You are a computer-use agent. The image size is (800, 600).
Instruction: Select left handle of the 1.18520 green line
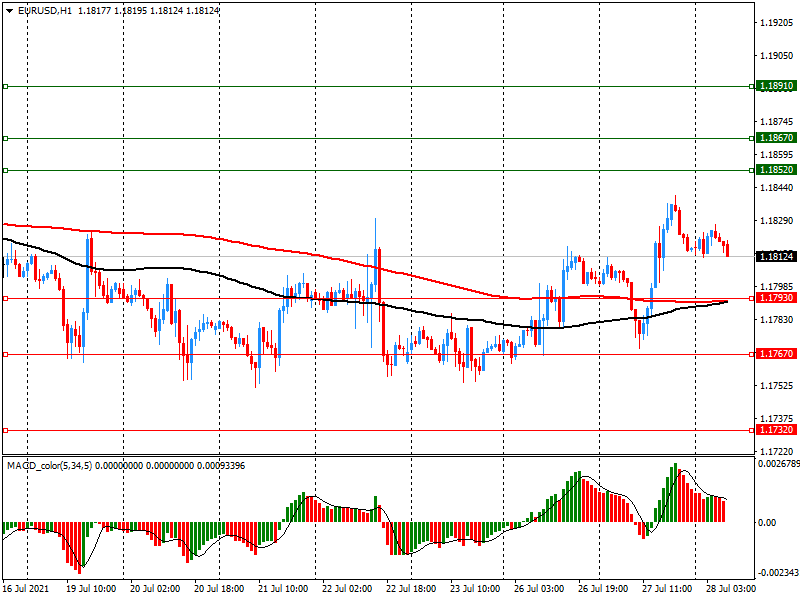6,170
